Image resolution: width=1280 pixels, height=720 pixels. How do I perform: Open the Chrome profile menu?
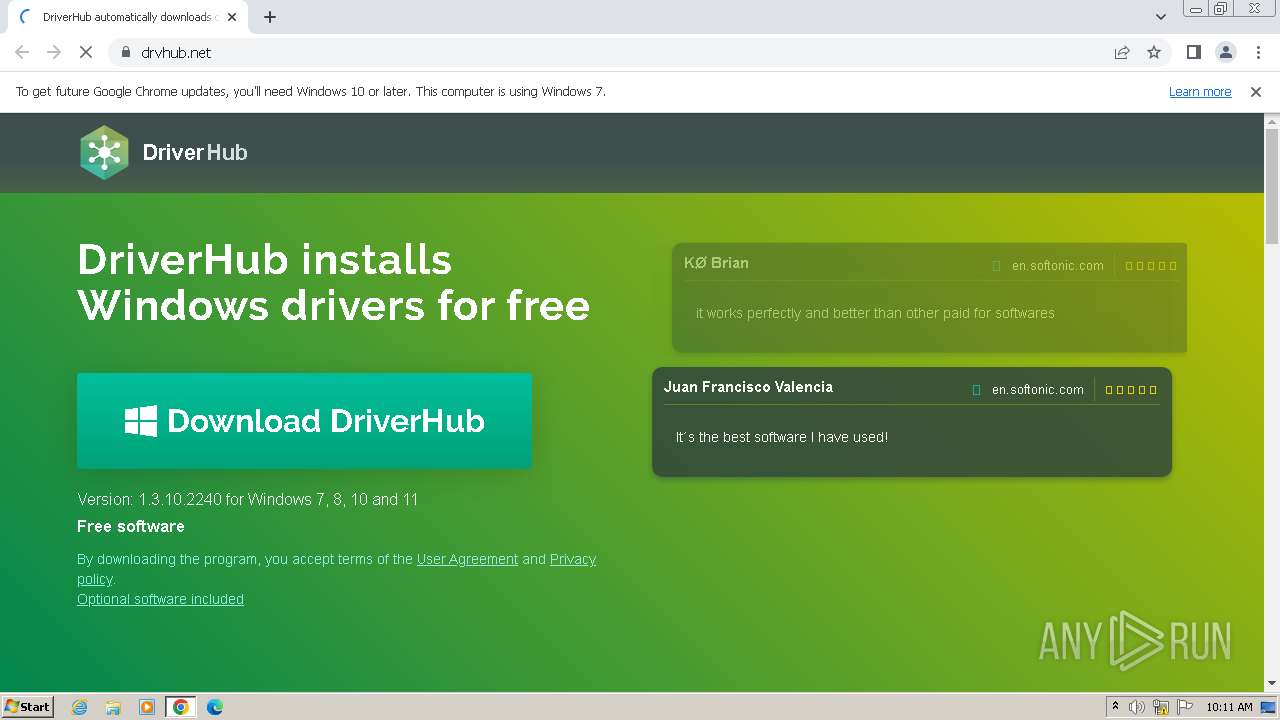pos(1225,52)
